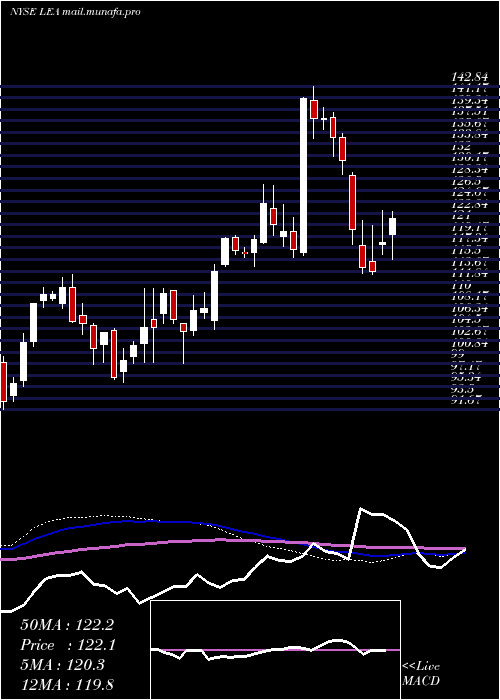Image resolution: width=500 pixels, height=700 pixels.
Task: Click the 99 price axis label
Action: (x=459, y=355)
